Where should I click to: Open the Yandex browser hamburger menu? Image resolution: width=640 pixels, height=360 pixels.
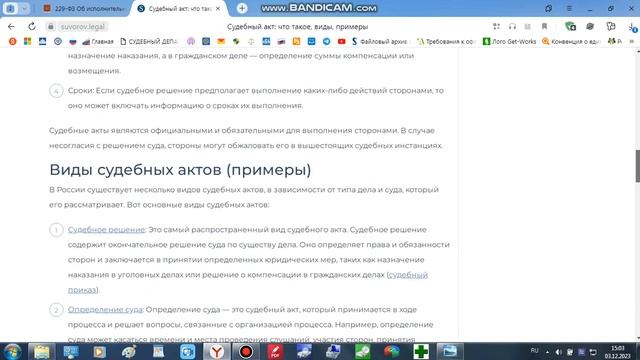[x=569, y=8]
